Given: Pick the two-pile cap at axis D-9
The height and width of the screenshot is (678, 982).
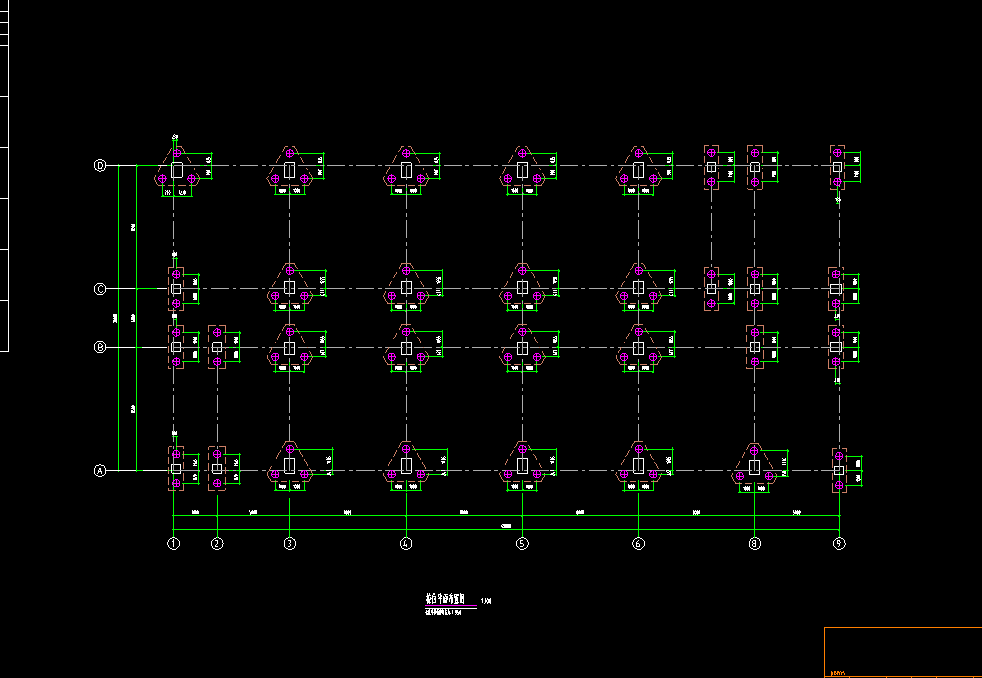Looking at the screenshot, I should (837, 167).
